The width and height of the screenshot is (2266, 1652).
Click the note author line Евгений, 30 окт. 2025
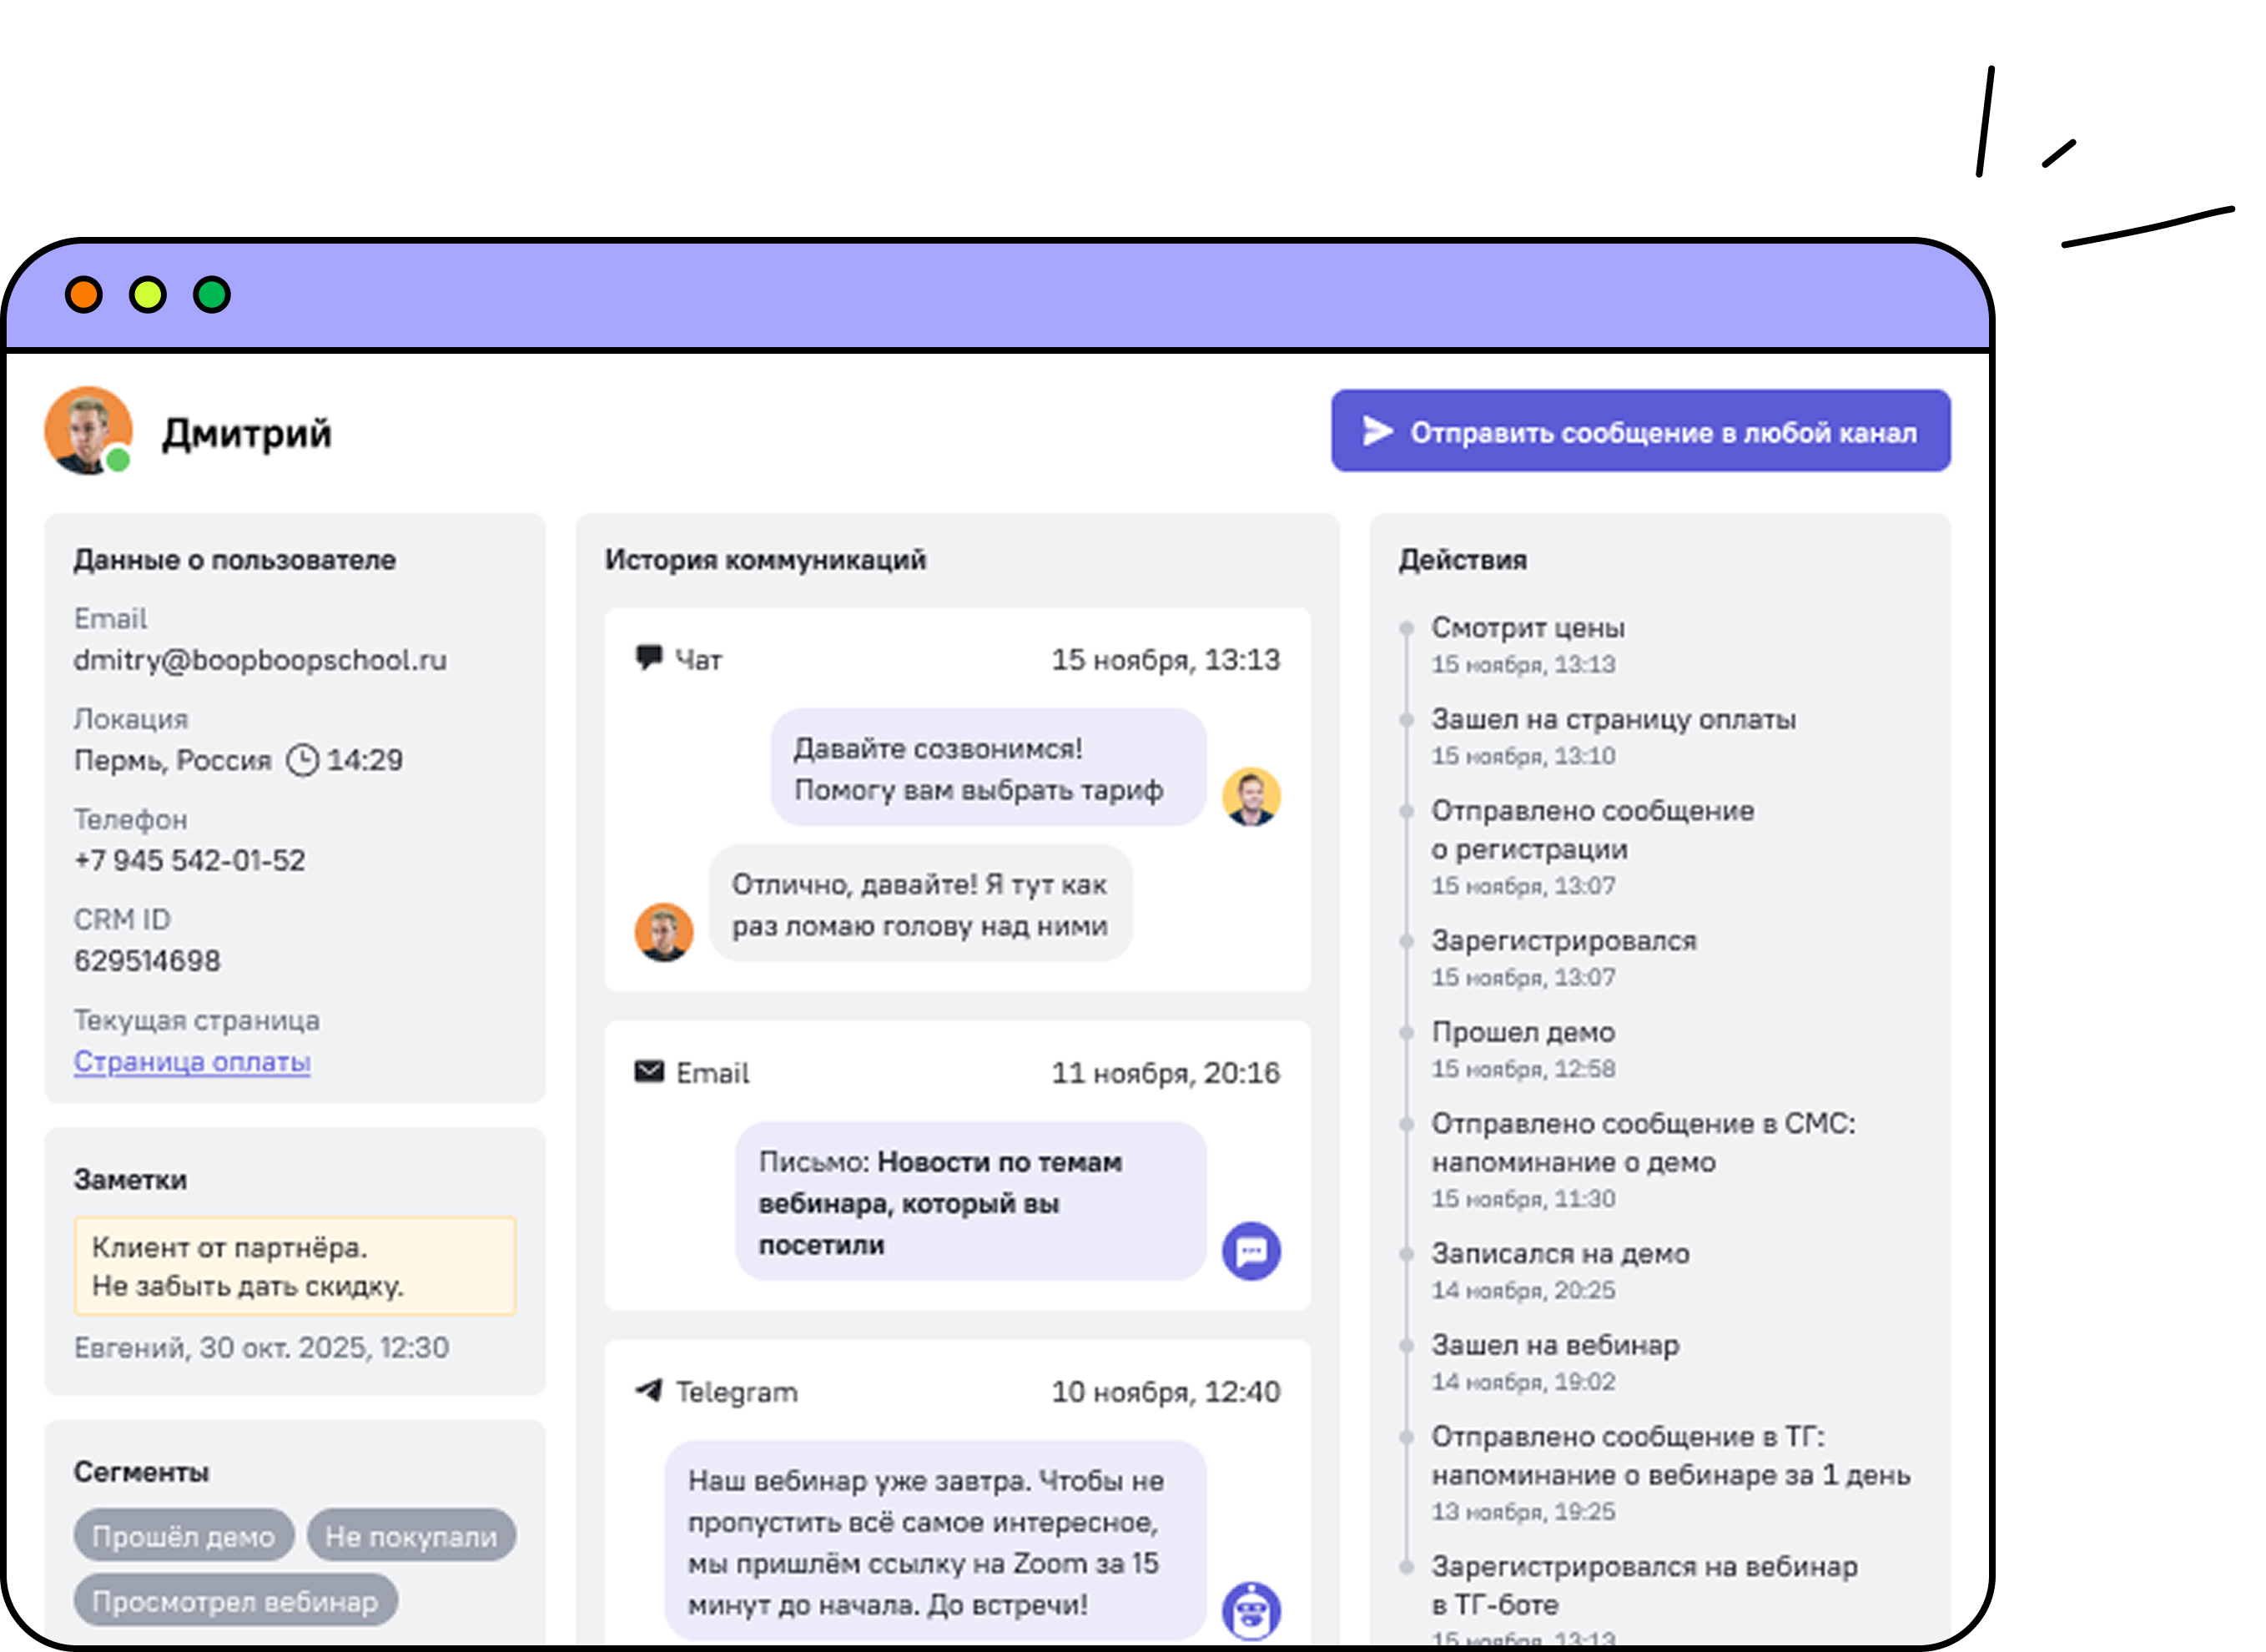click(x=261, y=1347)
